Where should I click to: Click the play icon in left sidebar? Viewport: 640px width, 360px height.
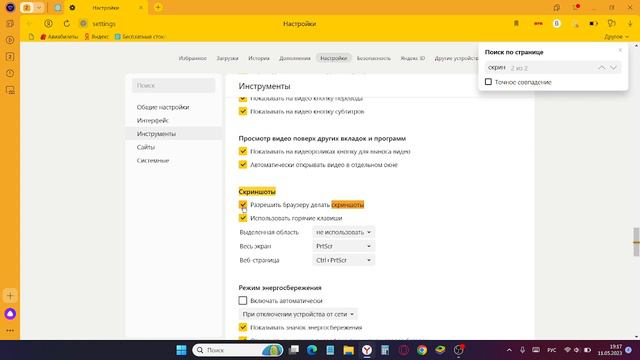point(10,40)
